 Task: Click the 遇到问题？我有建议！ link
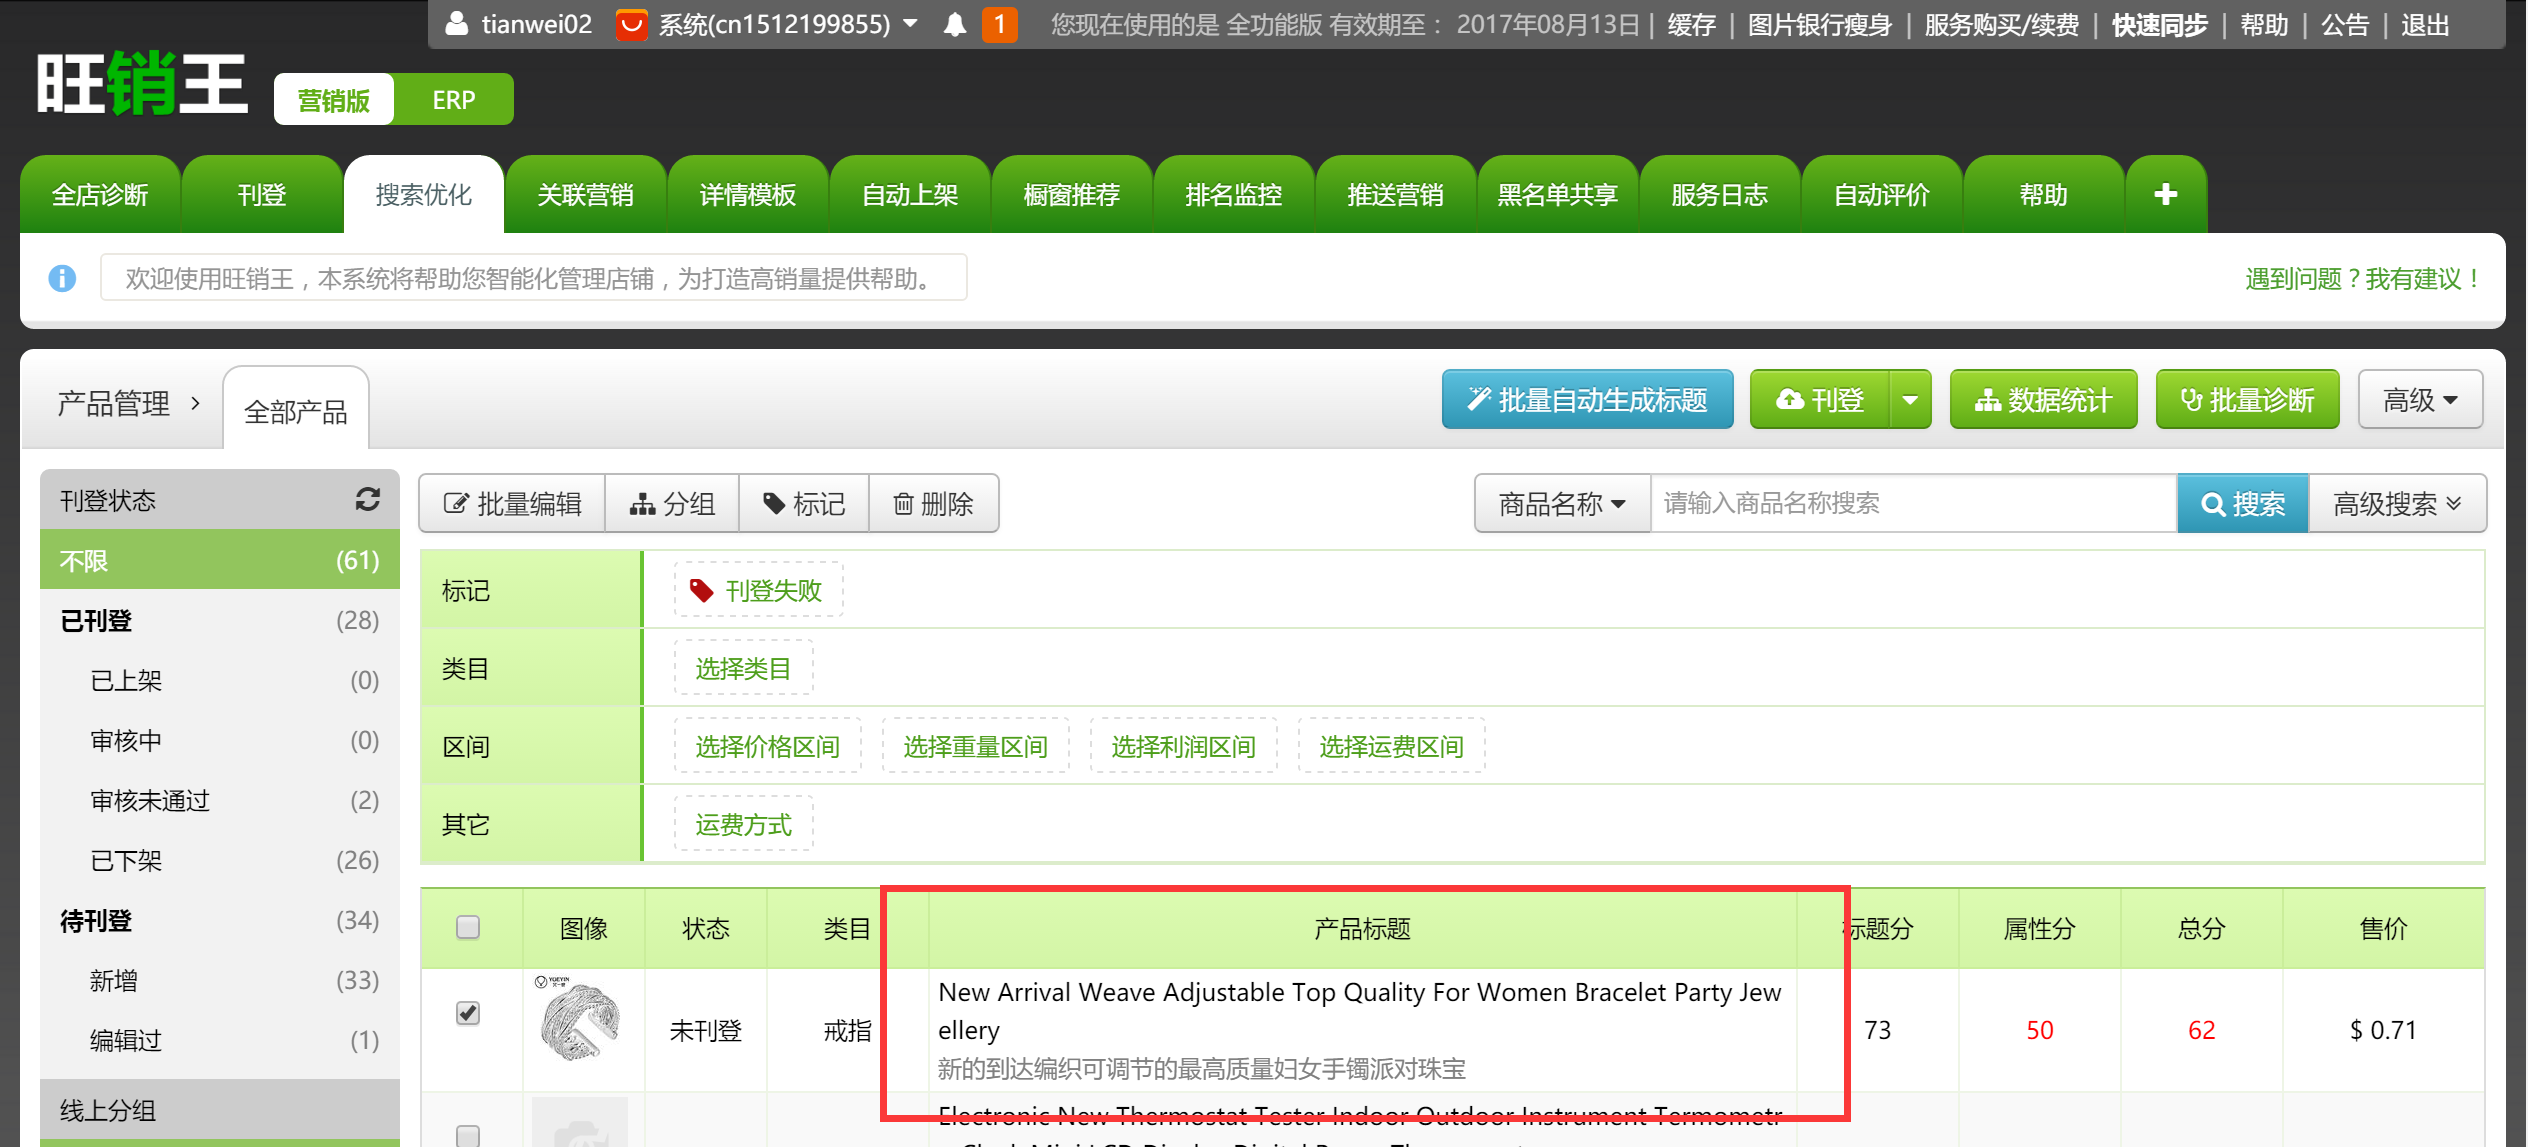[x=2362, y=278]
